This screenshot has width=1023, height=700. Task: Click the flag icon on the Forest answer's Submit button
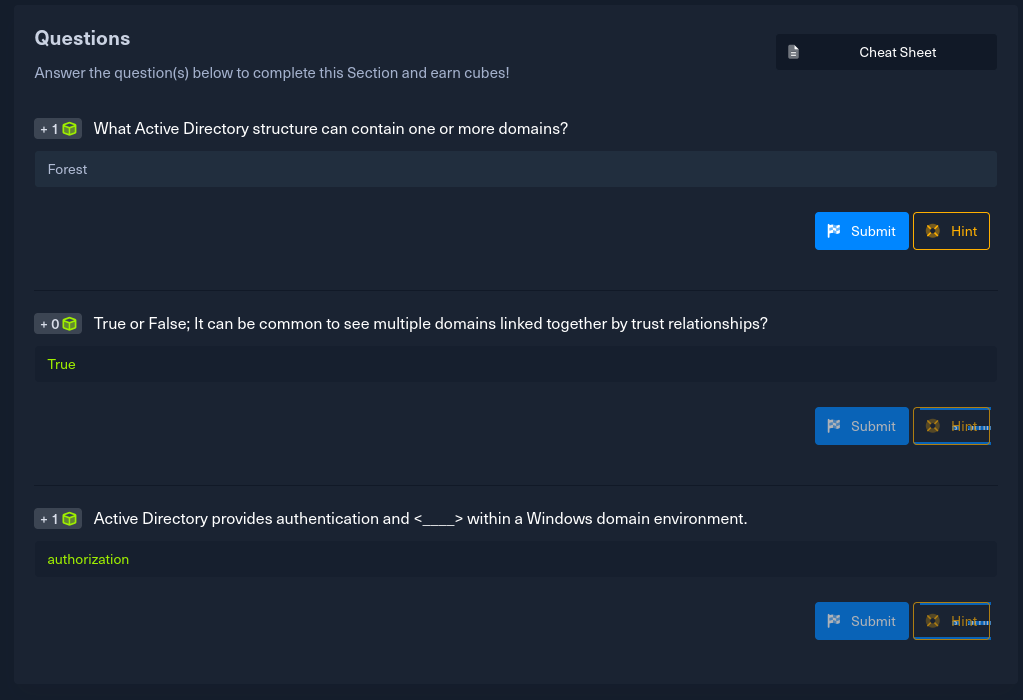pos(834,231)
